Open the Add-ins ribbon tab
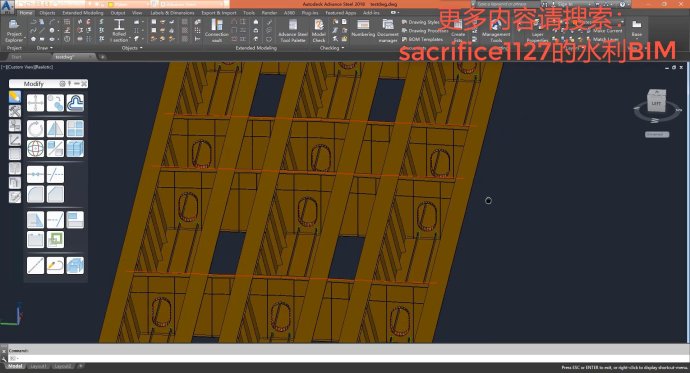 (x=371, y=13)
